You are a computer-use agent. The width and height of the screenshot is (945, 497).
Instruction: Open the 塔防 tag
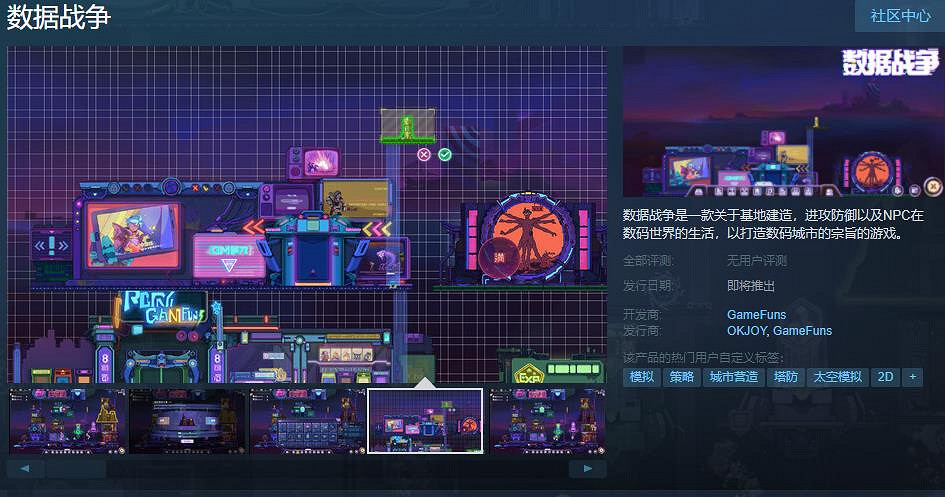(785, 377)
